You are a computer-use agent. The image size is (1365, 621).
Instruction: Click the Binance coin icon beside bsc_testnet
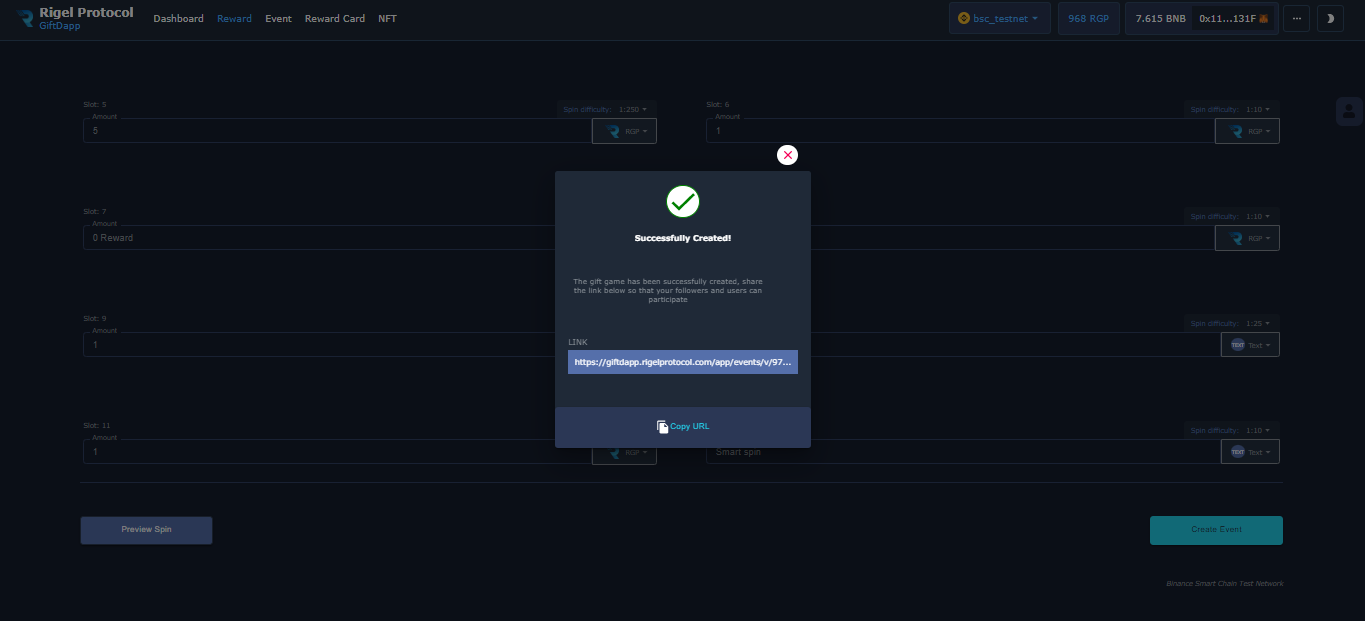[964, 18]
